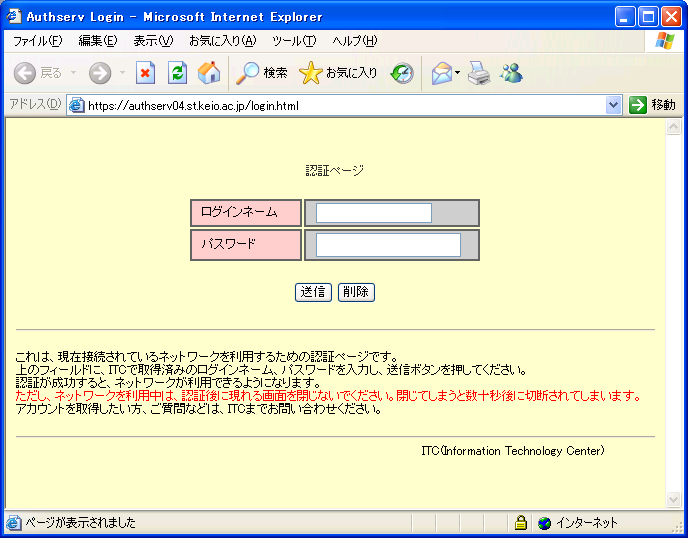Print the page using the printer icon

point(479,73)
